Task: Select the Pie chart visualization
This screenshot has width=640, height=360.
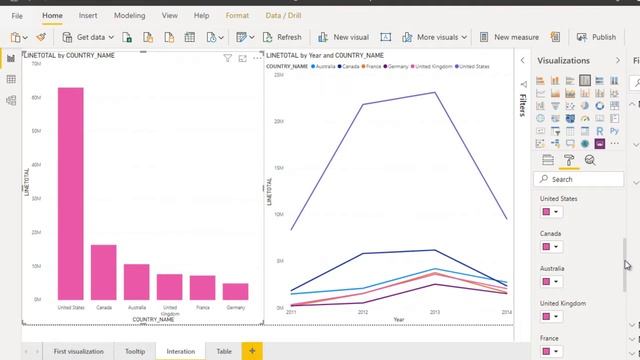Action: click(585, 106)
